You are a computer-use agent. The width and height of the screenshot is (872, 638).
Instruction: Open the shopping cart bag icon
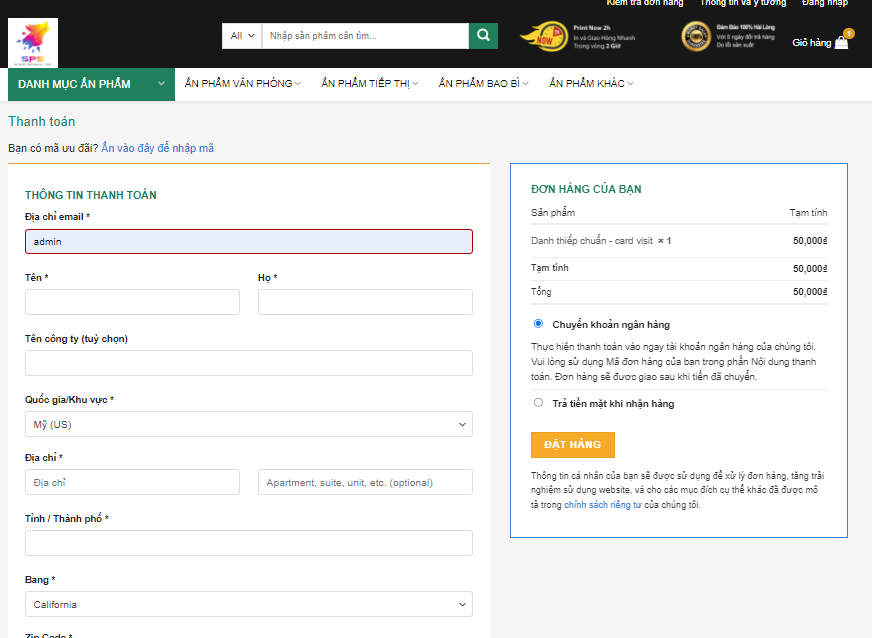841,43
